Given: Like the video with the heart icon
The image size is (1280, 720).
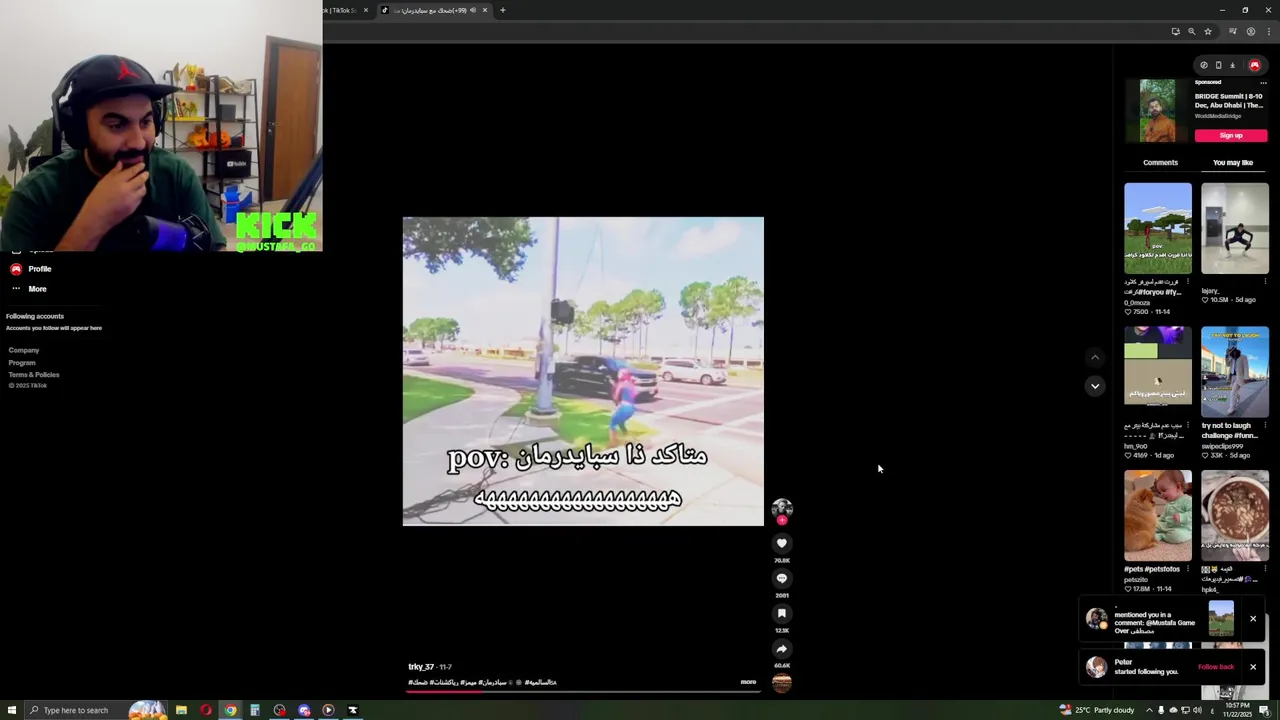Looking at the screenshot, I should point(782,543).
